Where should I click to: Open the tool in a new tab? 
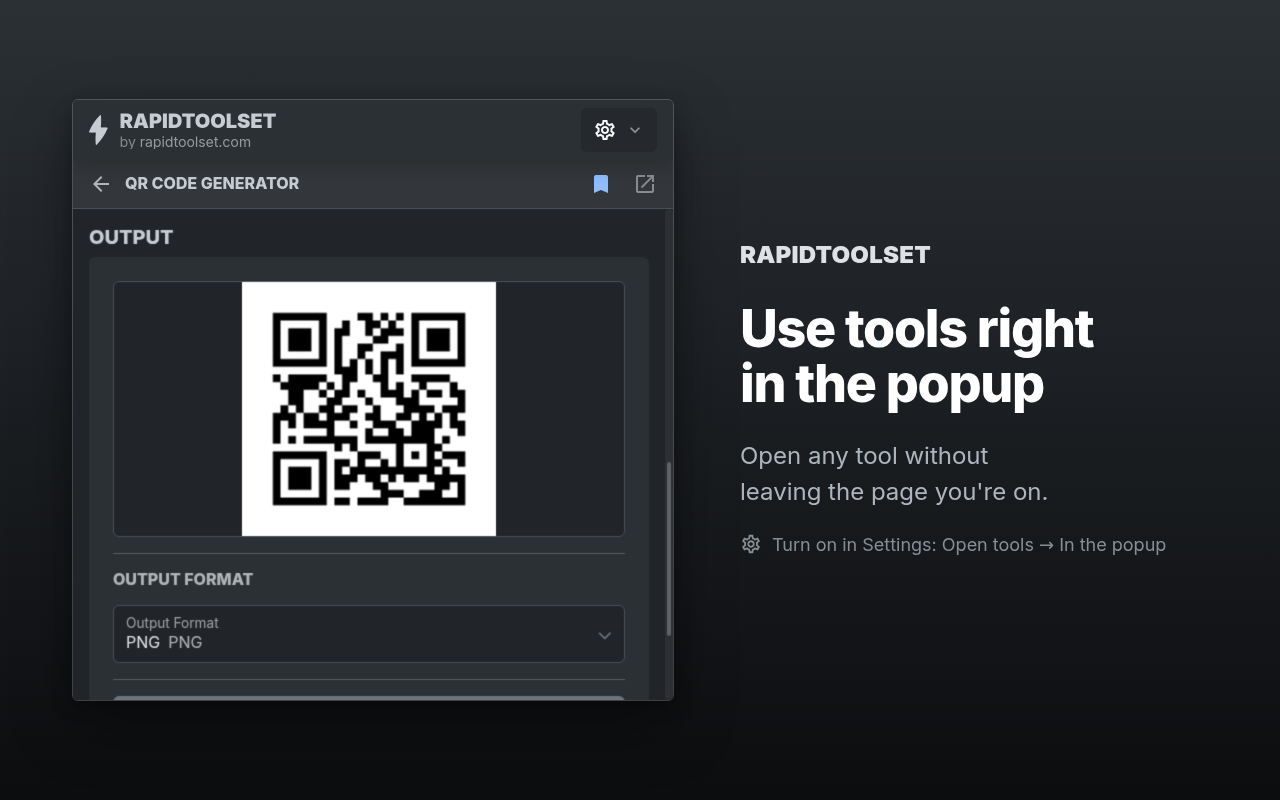645,184
